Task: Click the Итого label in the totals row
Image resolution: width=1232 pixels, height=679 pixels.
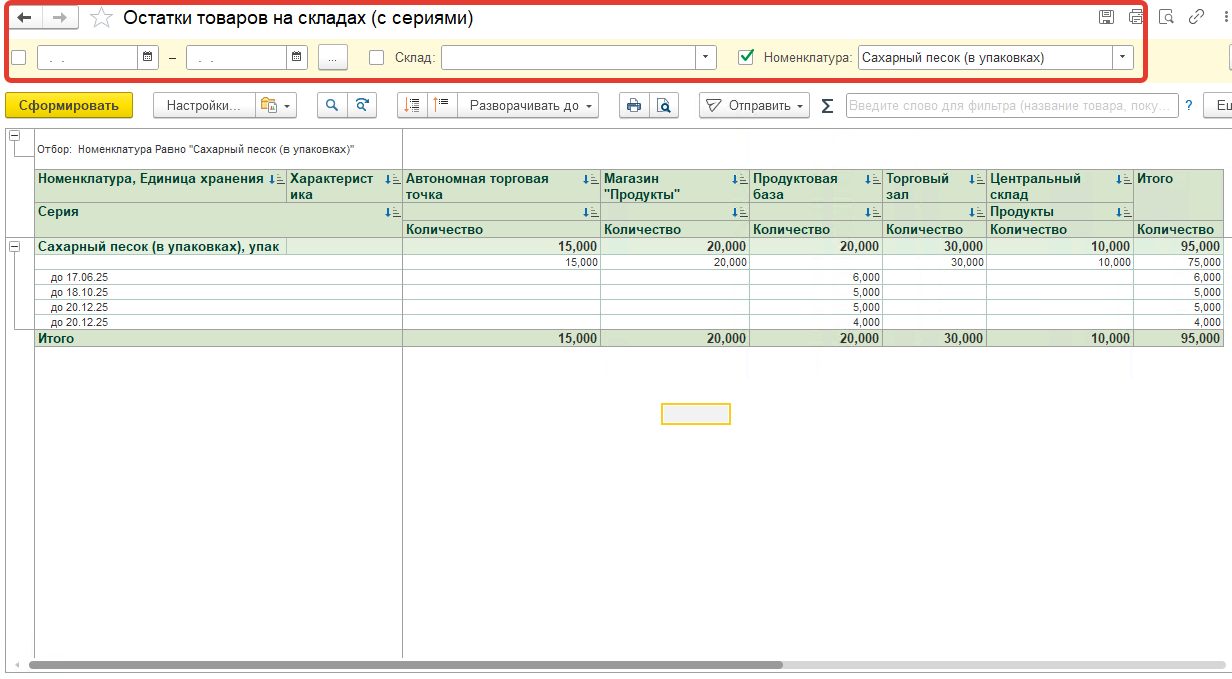Action: (56, 339)
